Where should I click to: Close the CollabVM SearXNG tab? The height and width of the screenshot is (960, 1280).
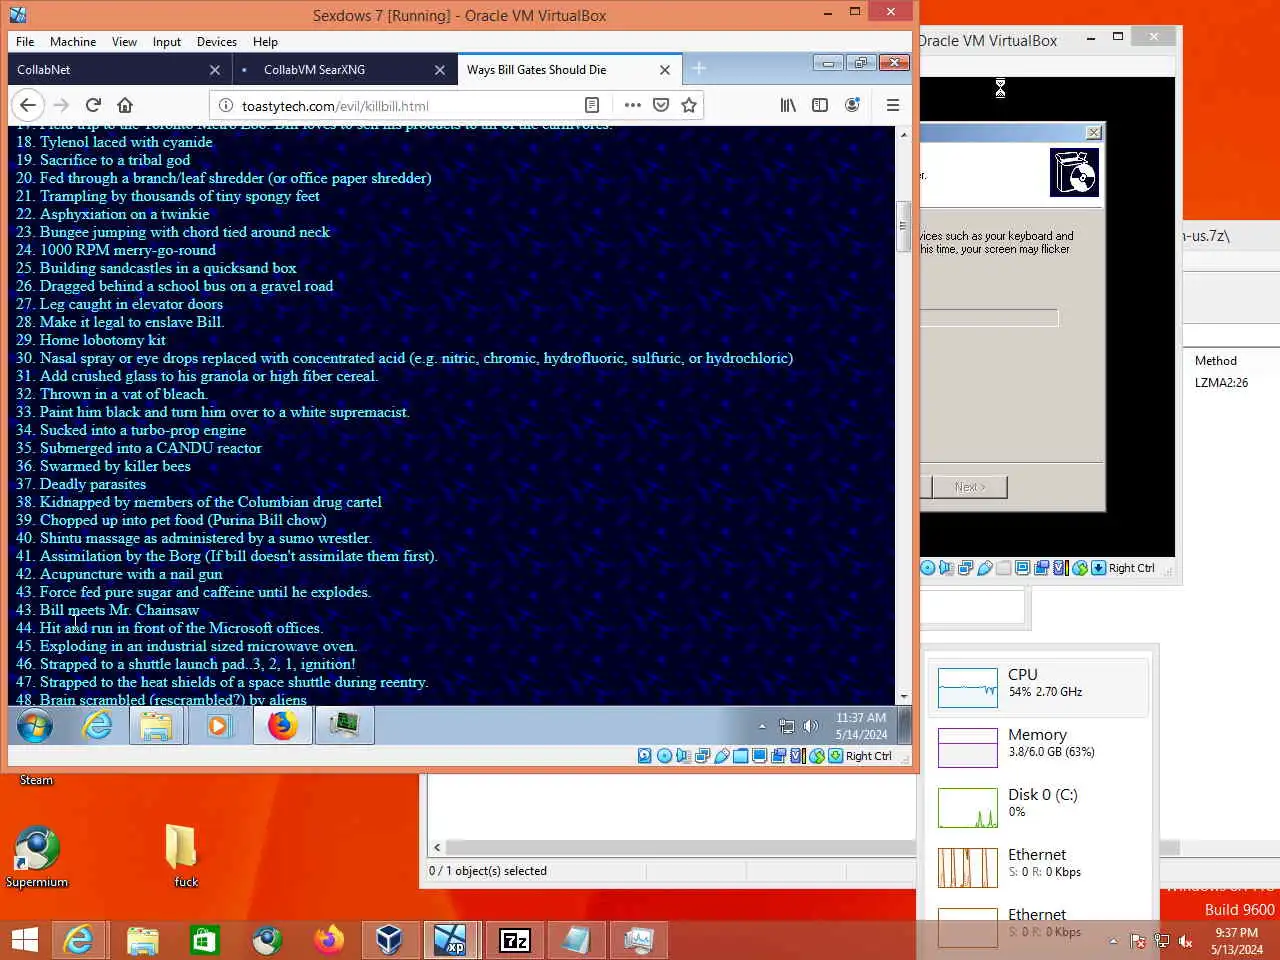coord(440,70)
